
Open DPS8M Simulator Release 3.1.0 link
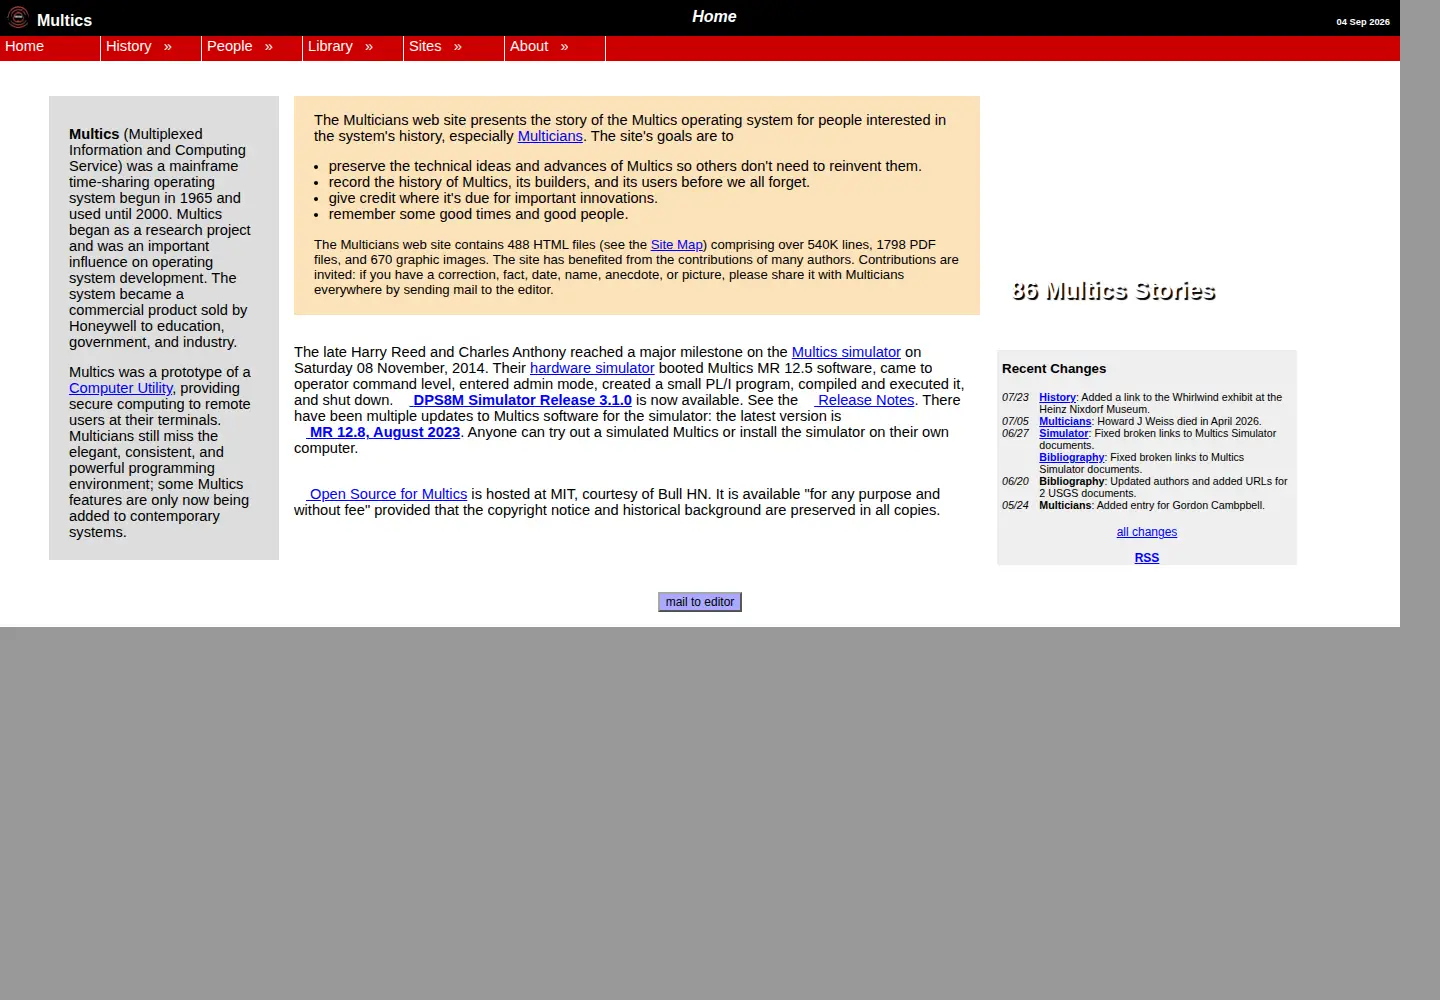520,400
